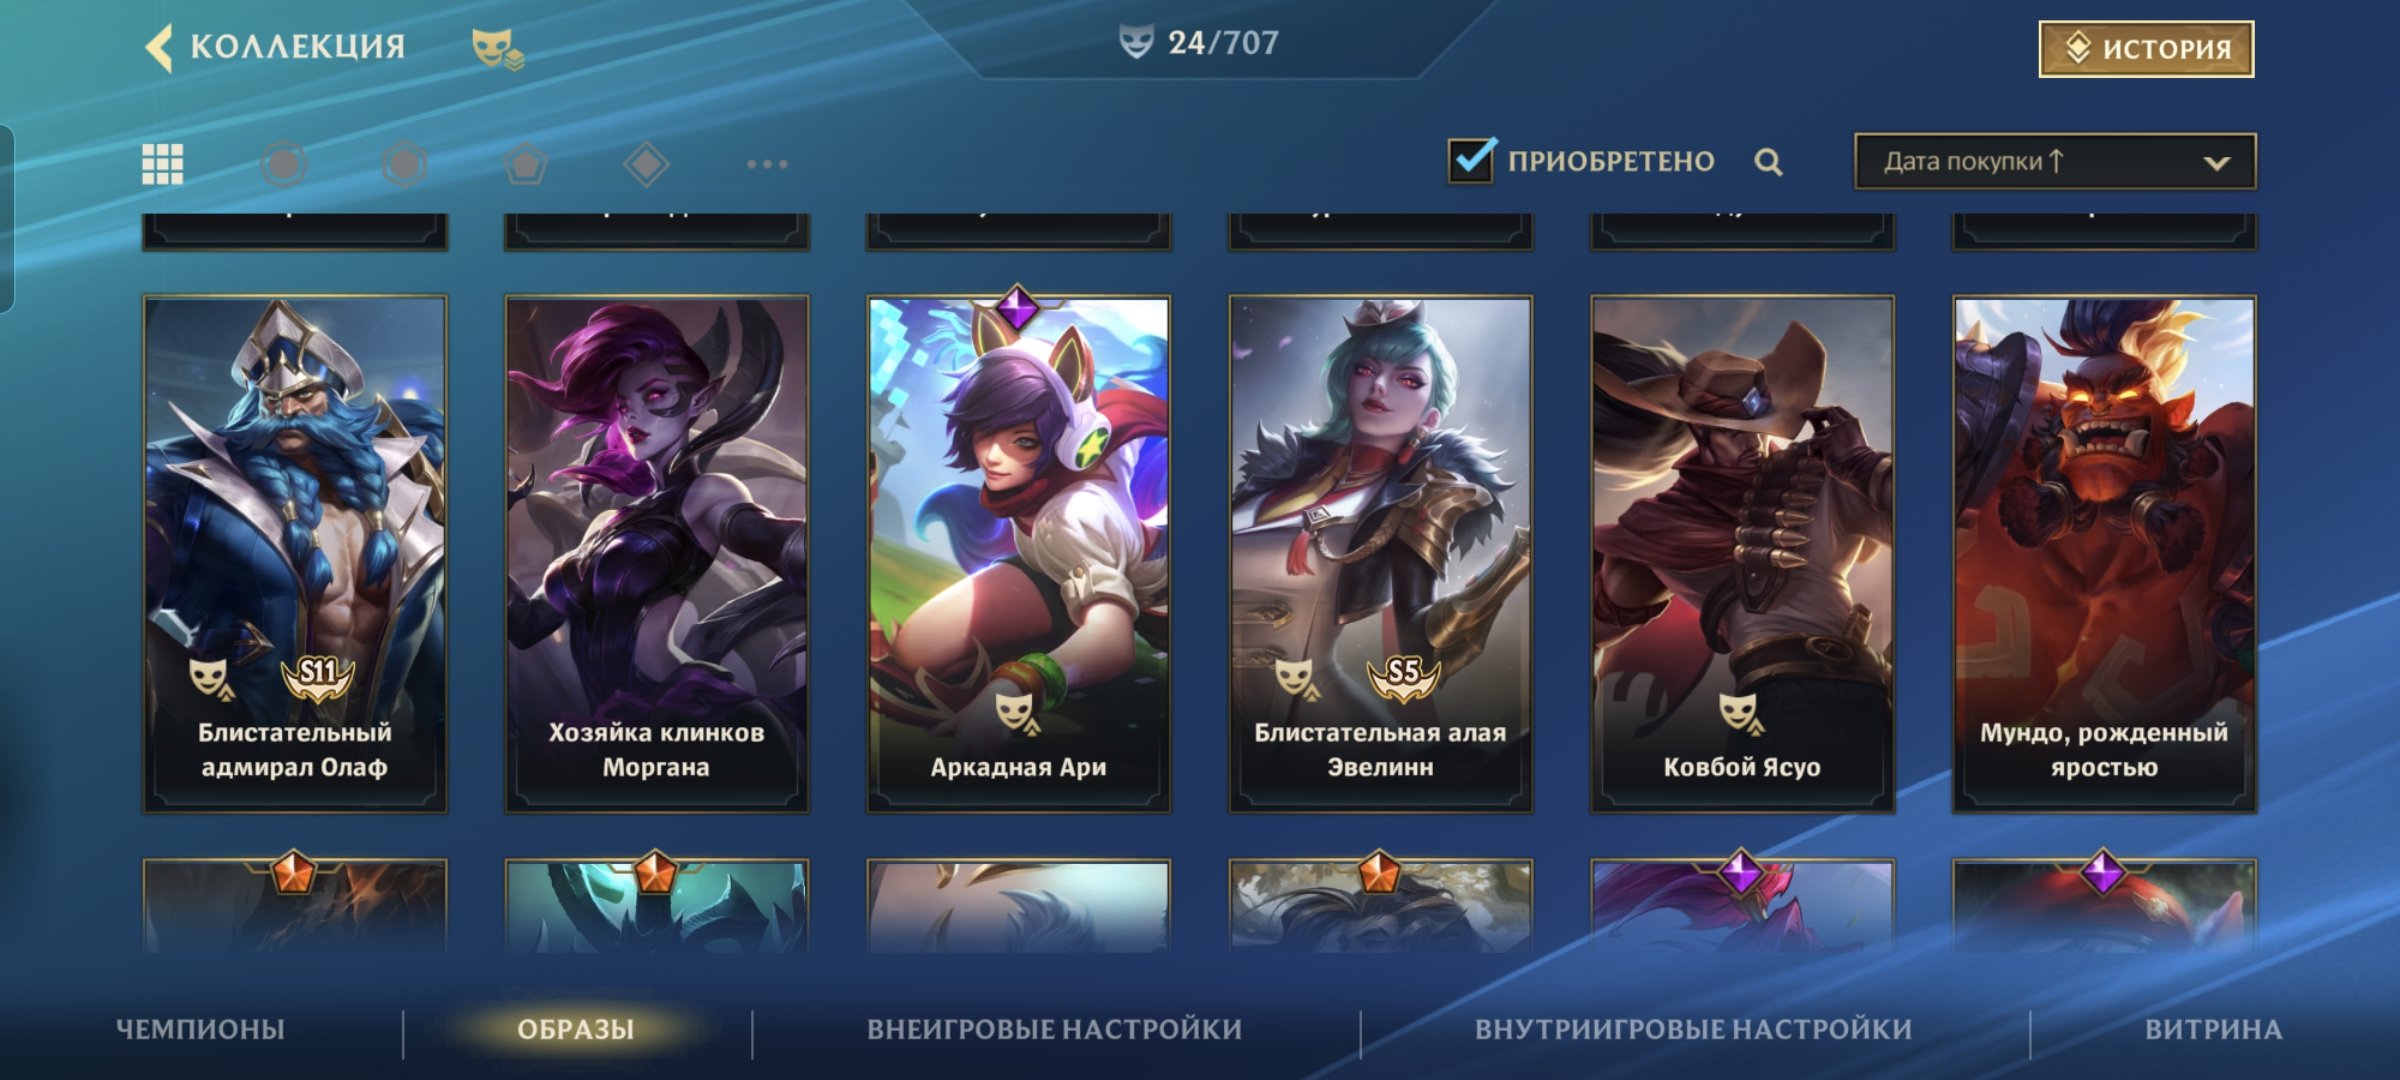Screen dimensions: 2400x1080
Task: Switch to the Внеигровые настройки tab
Action: [1054, 1029]
